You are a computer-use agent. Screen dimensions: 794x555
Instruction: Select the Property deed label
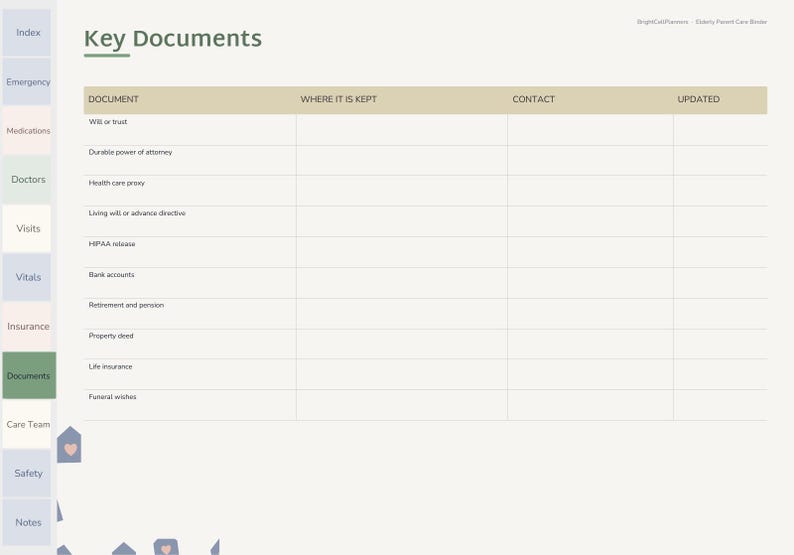[111, 336]
